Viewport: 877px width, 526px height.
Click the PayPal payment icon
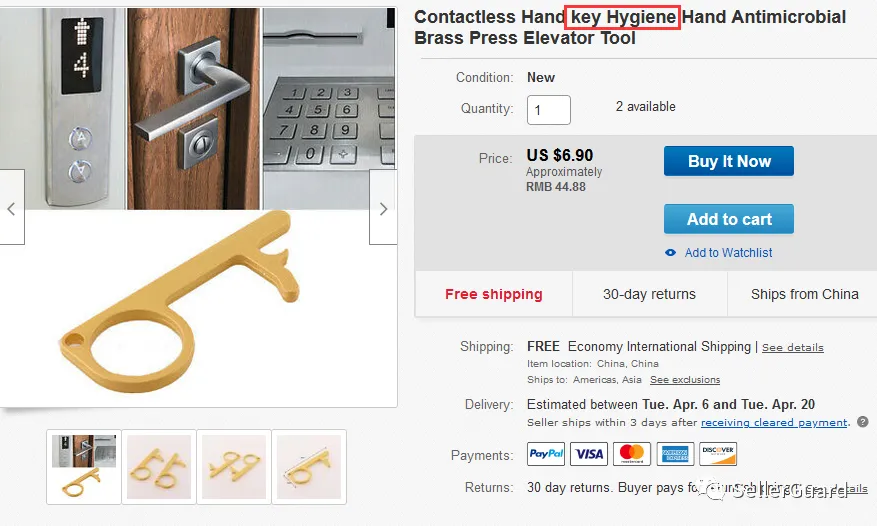[x=546, y=454]
